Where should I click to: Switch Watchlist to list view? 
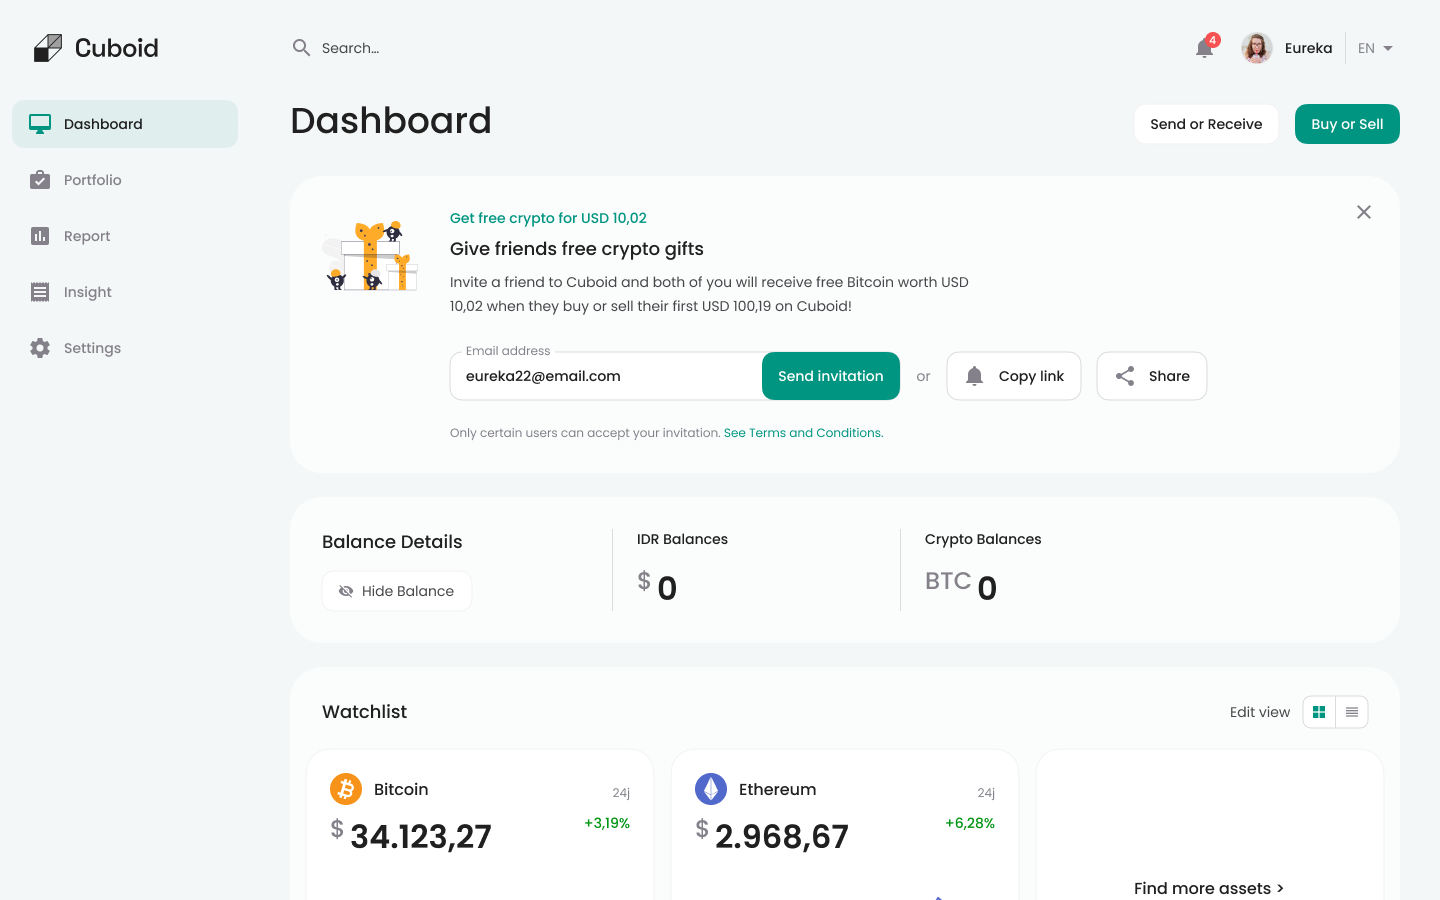click(x=1351, y=711)
